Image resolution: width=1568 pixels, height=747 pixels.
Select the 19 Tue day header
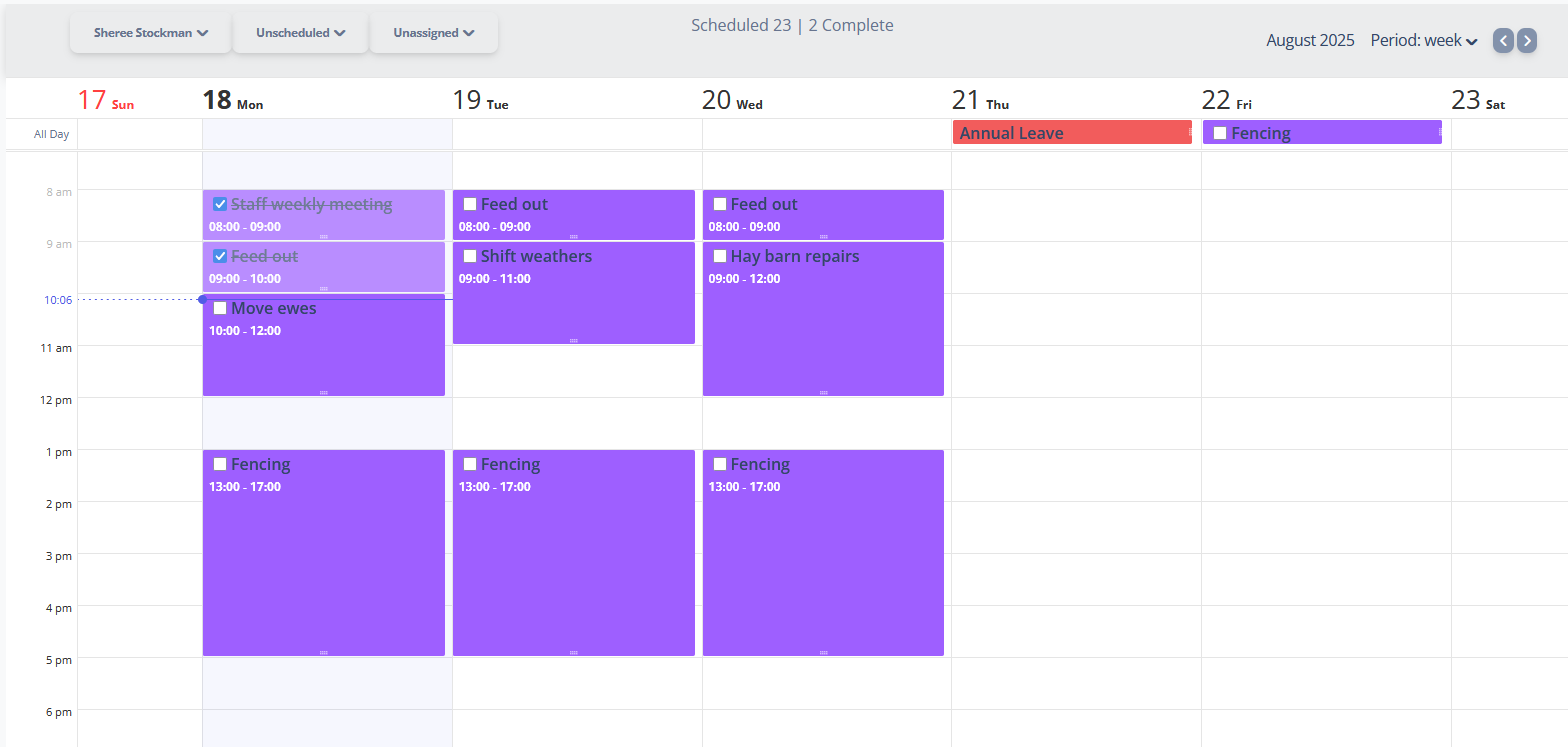480,100
